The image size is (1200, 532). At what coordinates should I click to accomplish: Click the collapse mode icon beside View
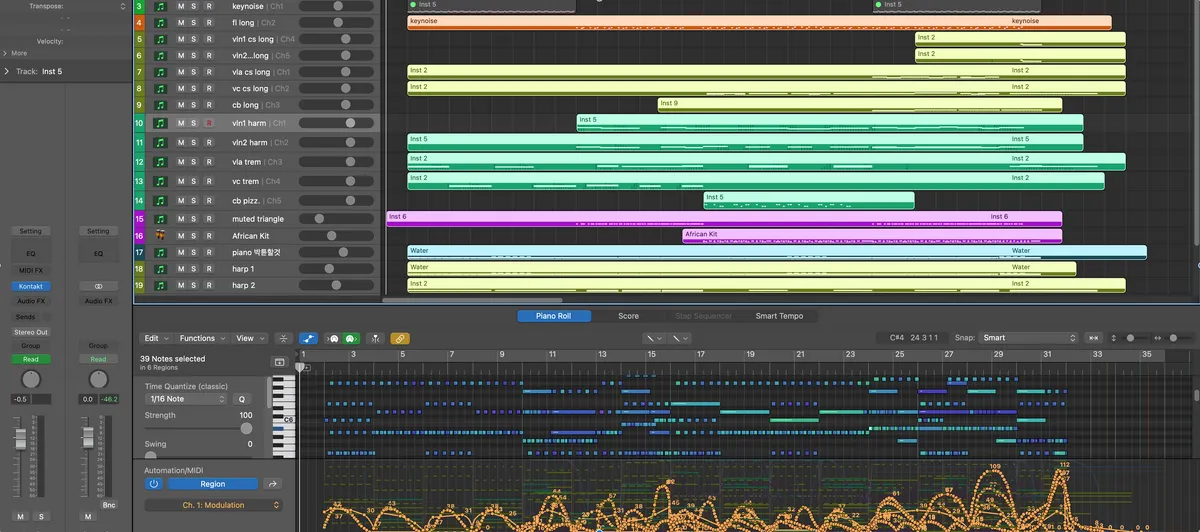pyautogui.click(x=284, y=339)
